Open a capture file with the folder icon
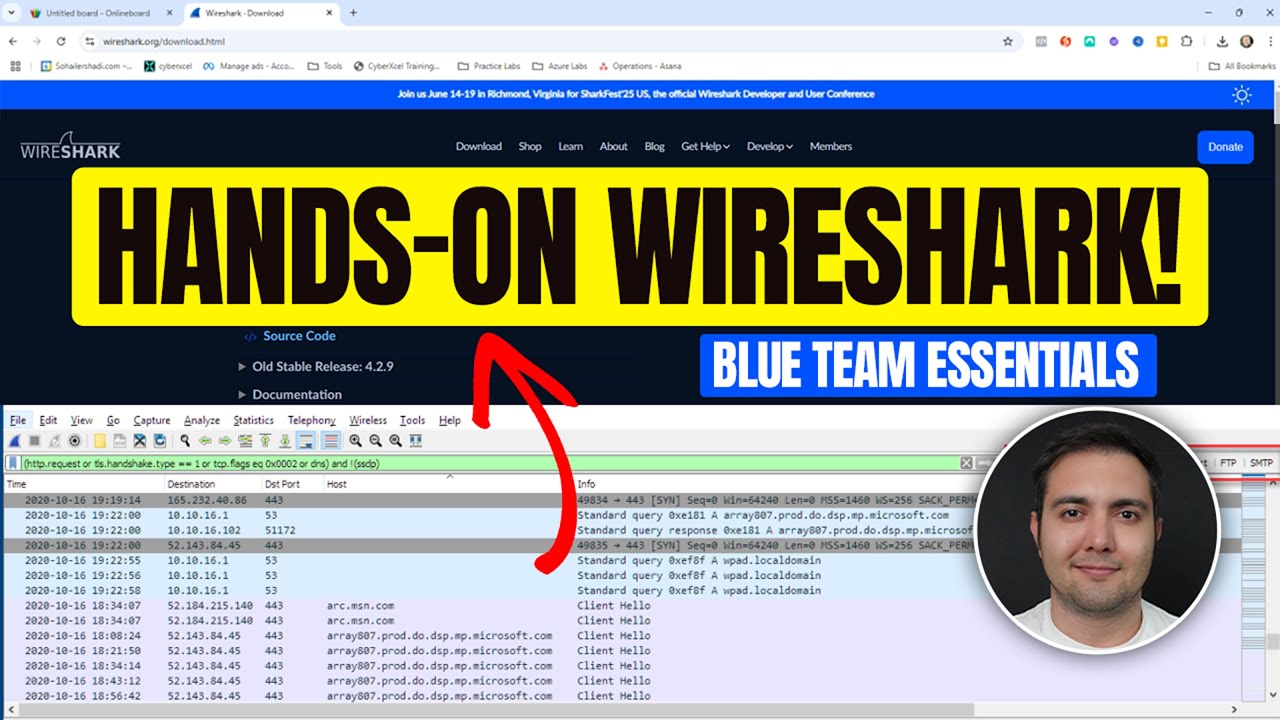 tap(100, 441)
